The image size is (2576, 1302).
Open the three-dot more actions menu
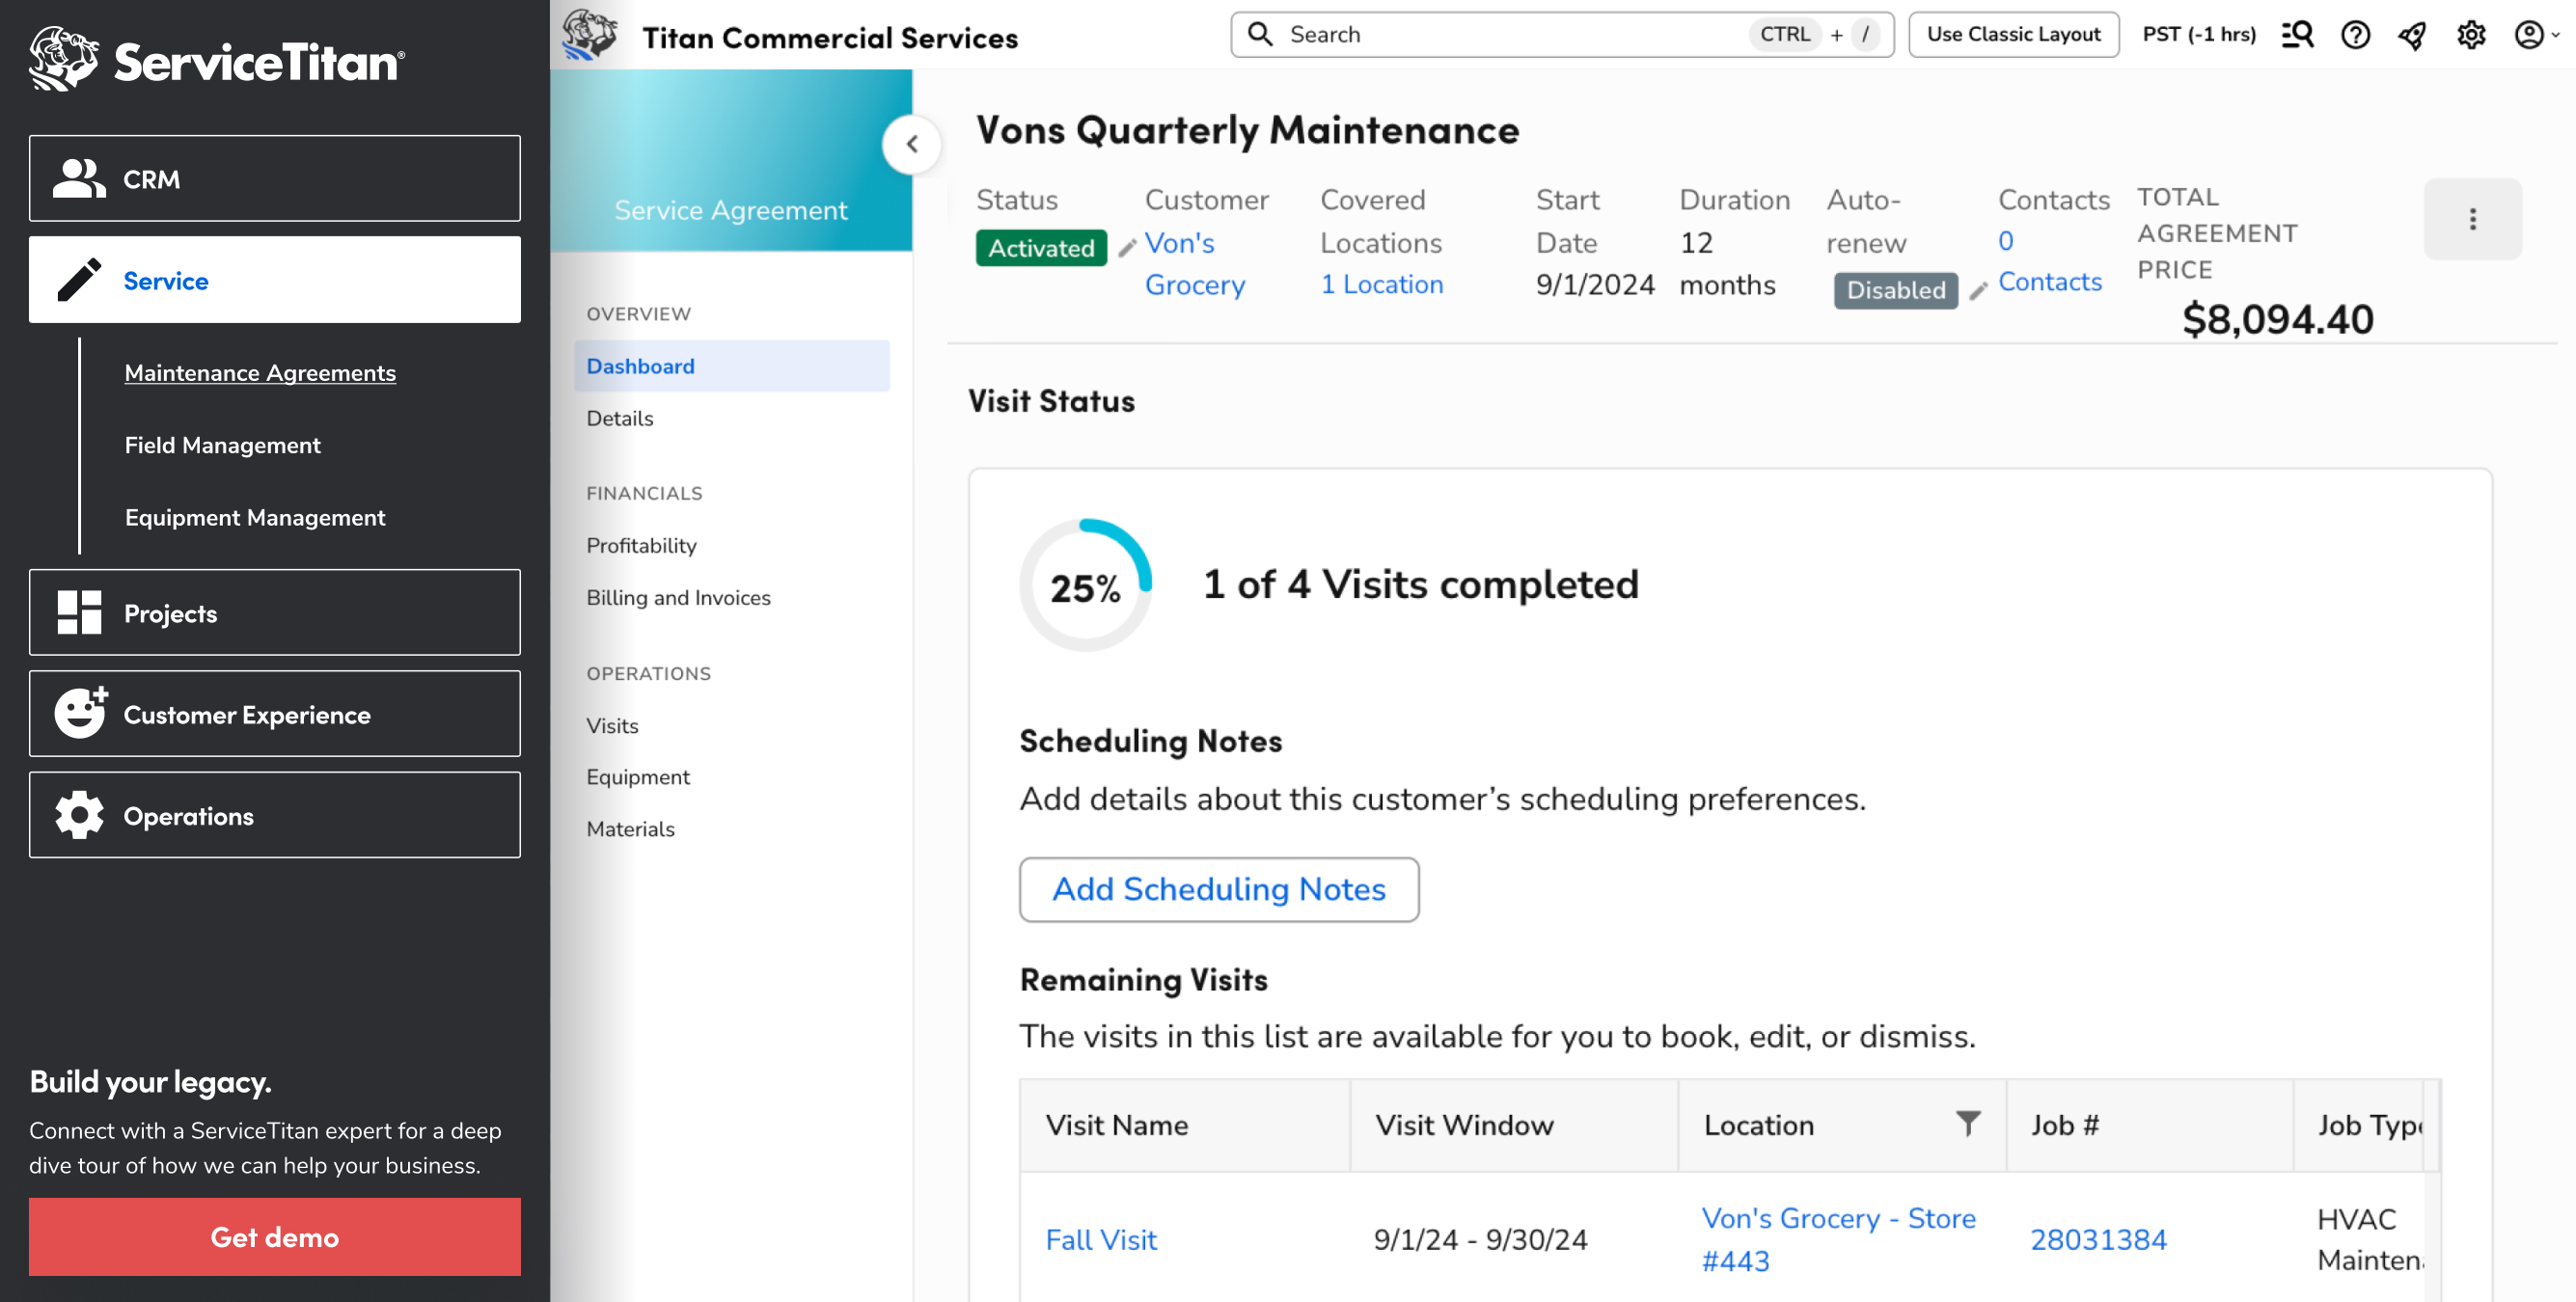point(2472,219)
